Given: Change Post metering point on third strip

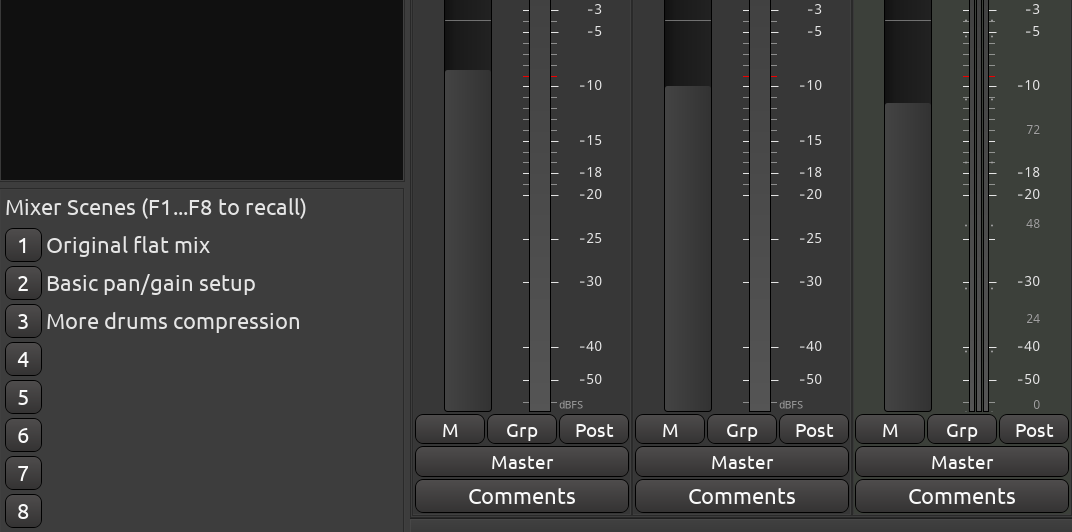Looking at the screenshot, I should click(x=1034, y=430).
